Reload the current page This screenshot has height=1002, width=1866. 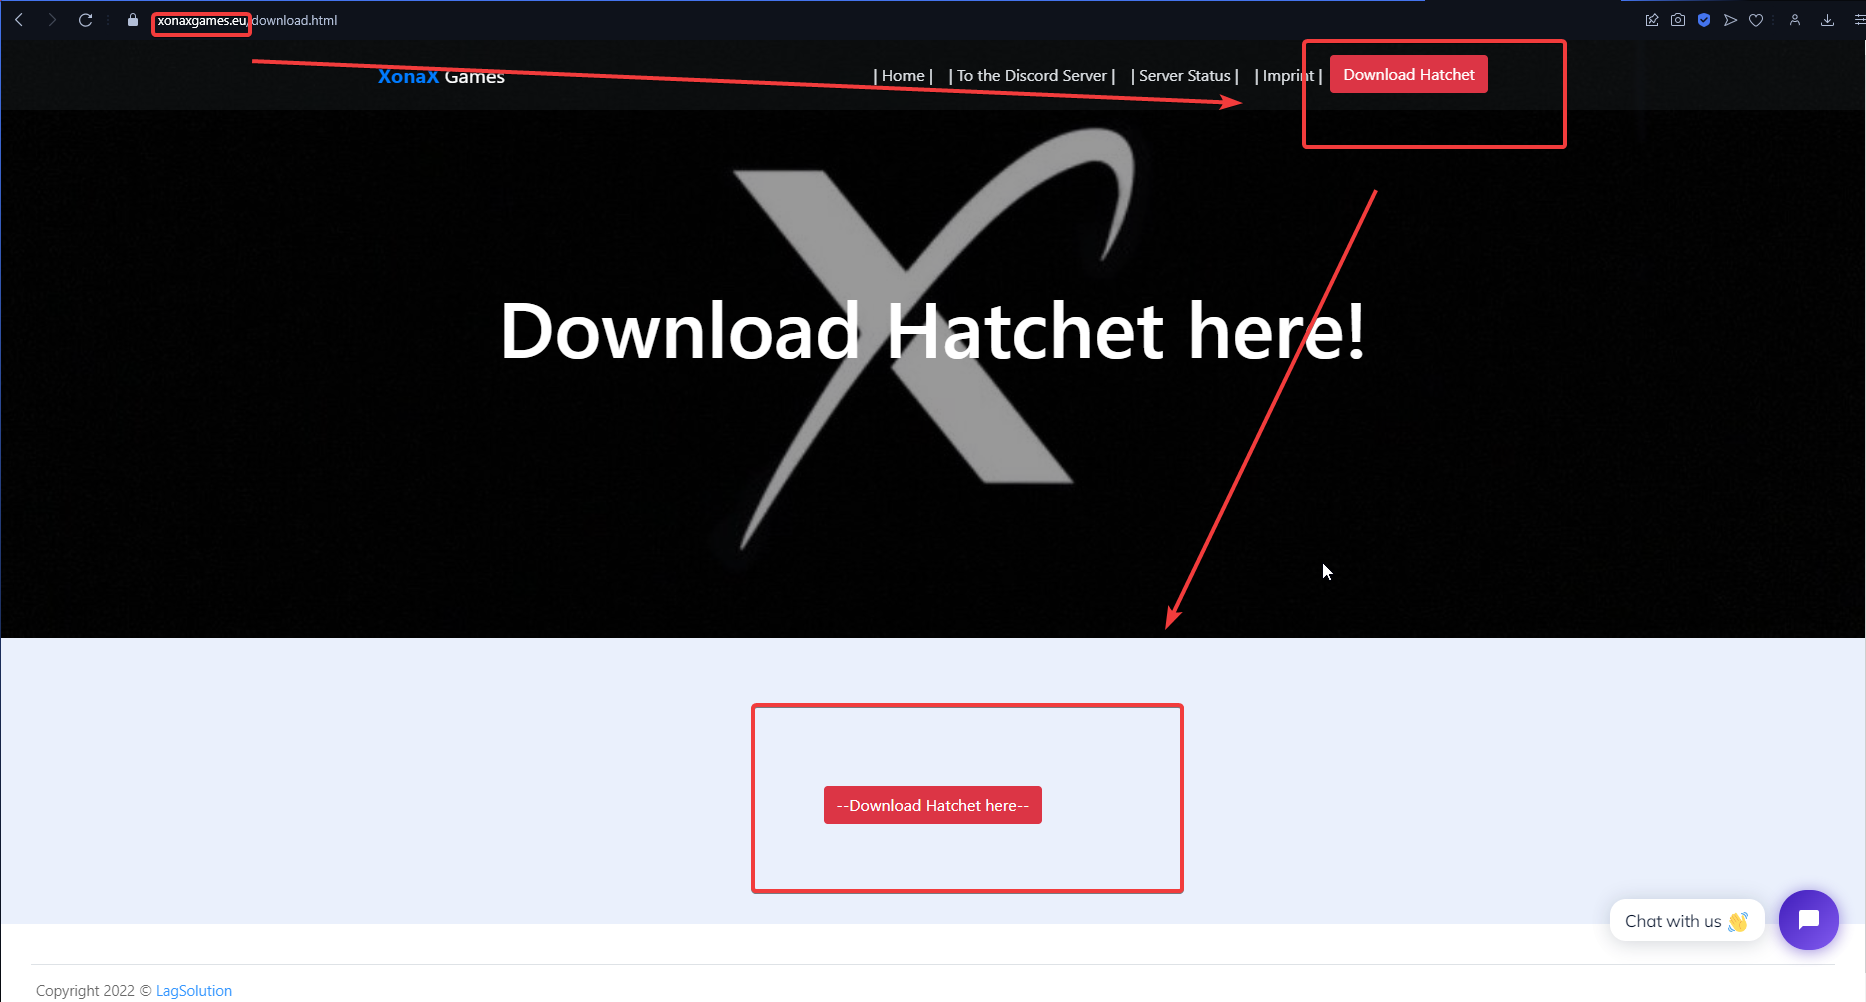coord(86,20)
